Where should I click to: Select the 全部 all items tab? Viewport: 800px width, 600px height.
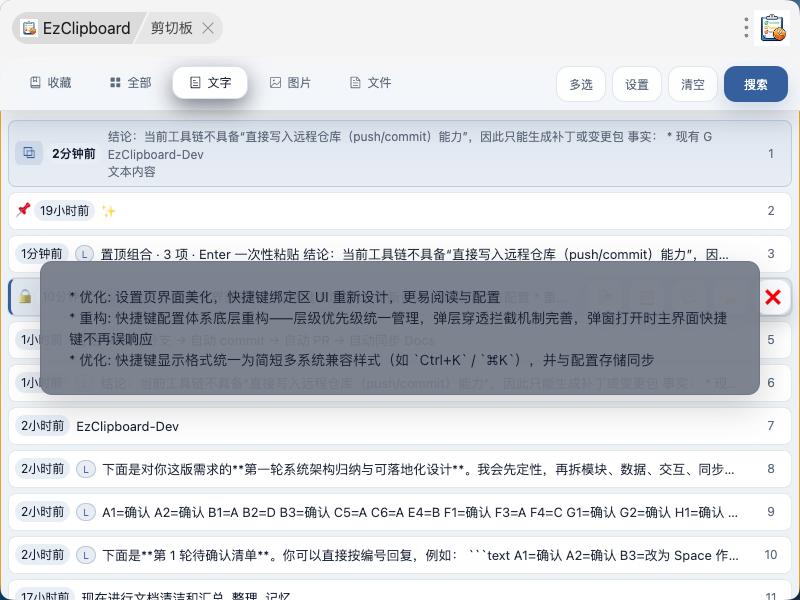131,83
